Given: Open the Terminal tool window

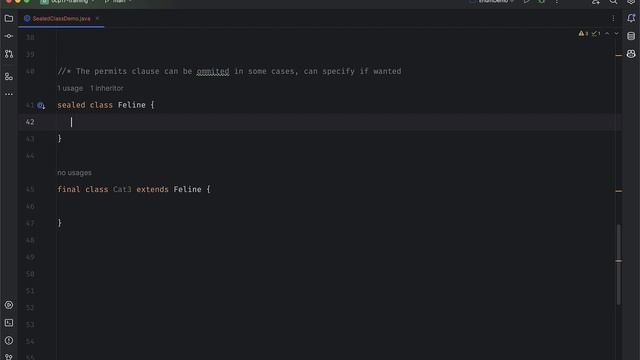Looking at the screenshot, I should [9, 323].
